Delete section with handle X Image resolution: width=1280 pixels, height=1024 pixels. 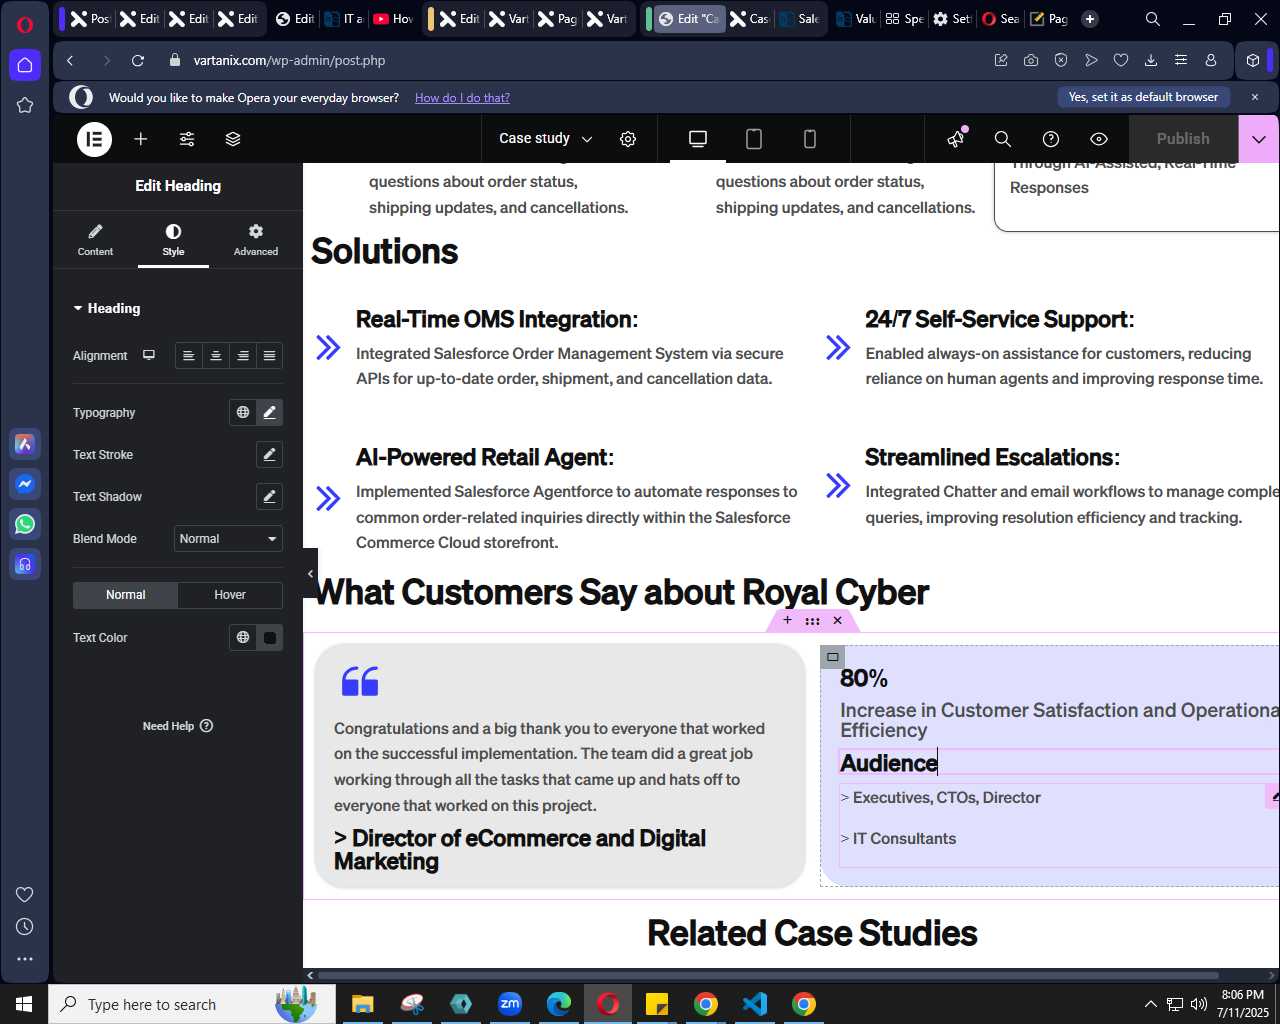point(838,621)
